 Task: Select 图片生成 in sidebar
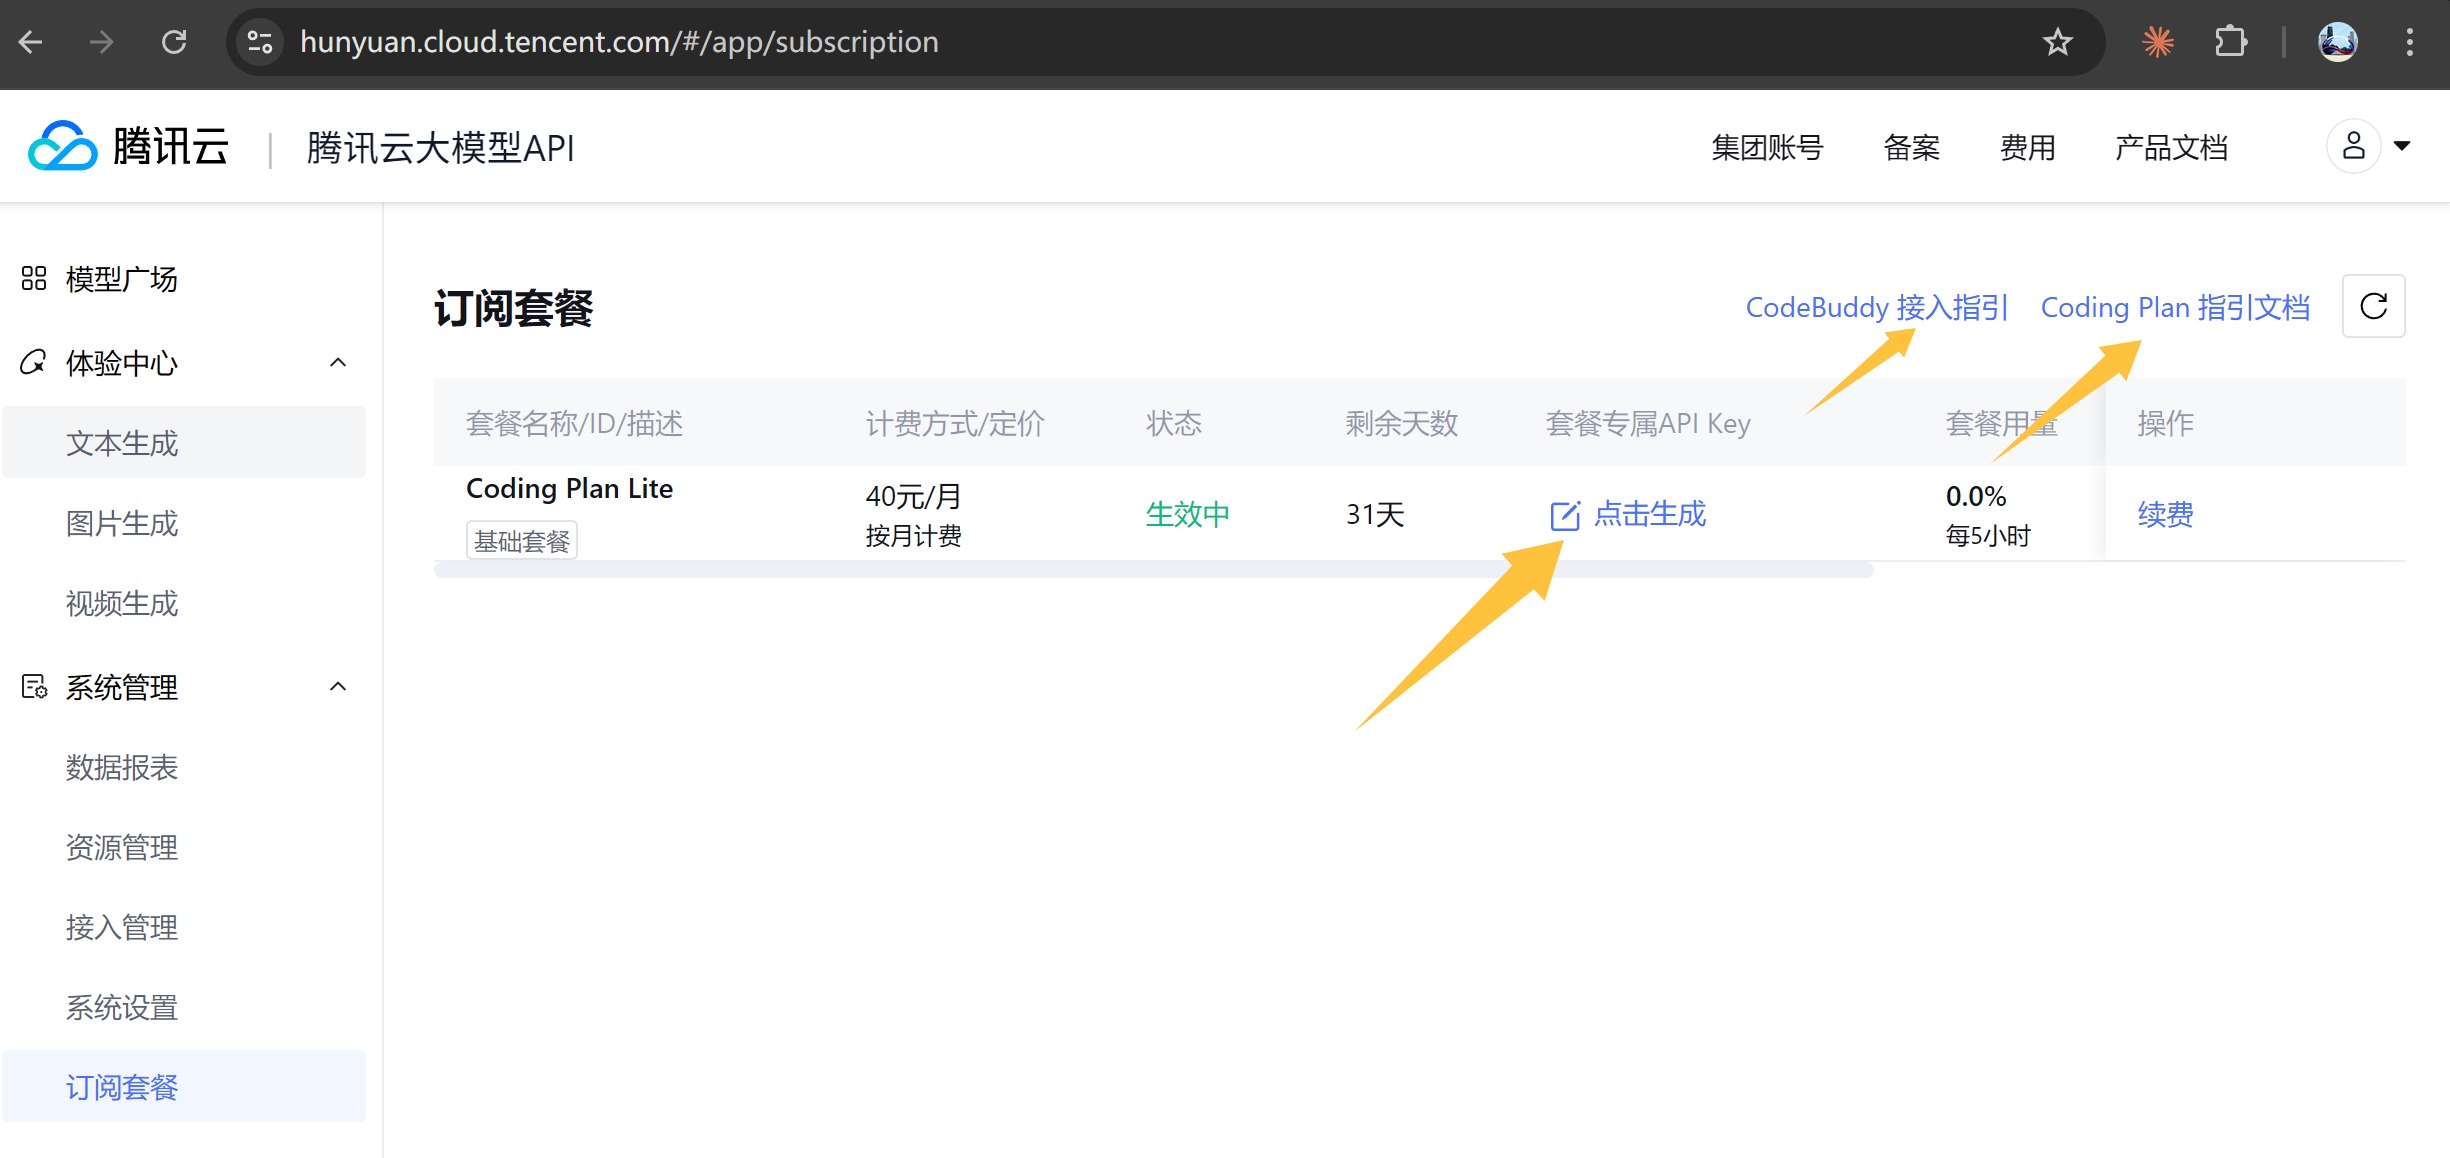click(121, 523)
